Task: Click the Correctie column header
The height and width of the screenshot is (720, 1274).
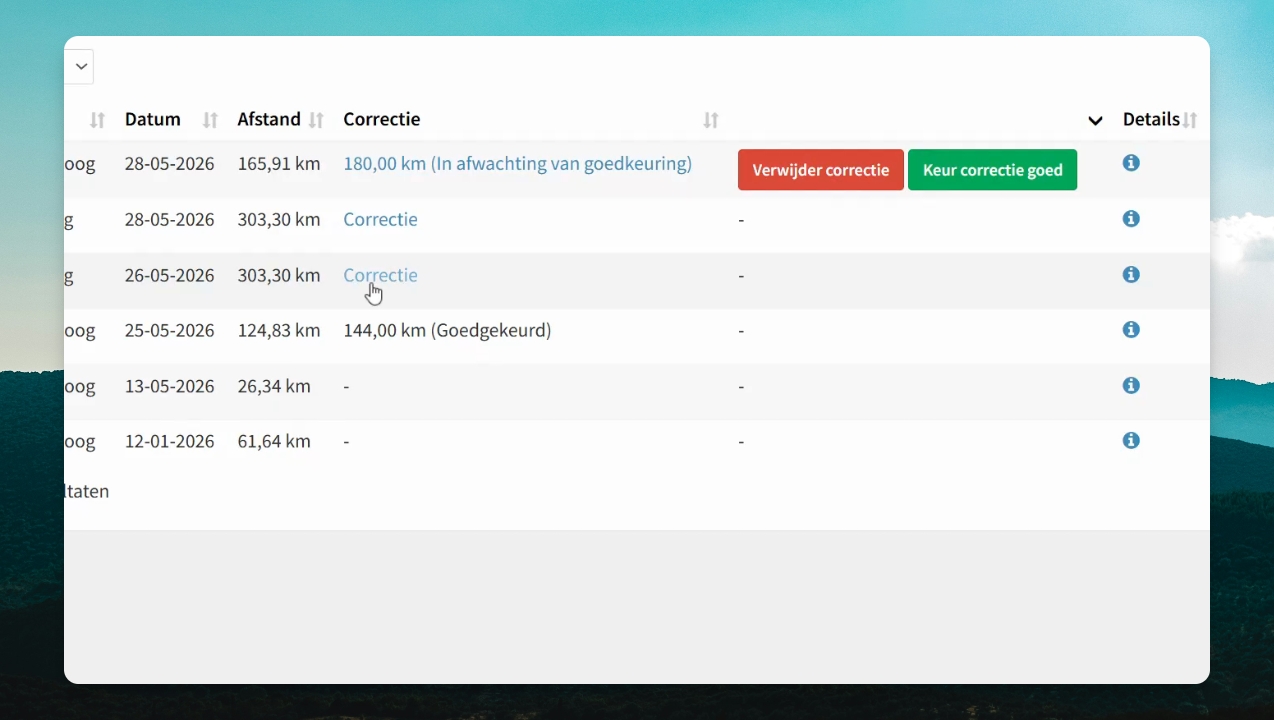Action: click(382, 119)
